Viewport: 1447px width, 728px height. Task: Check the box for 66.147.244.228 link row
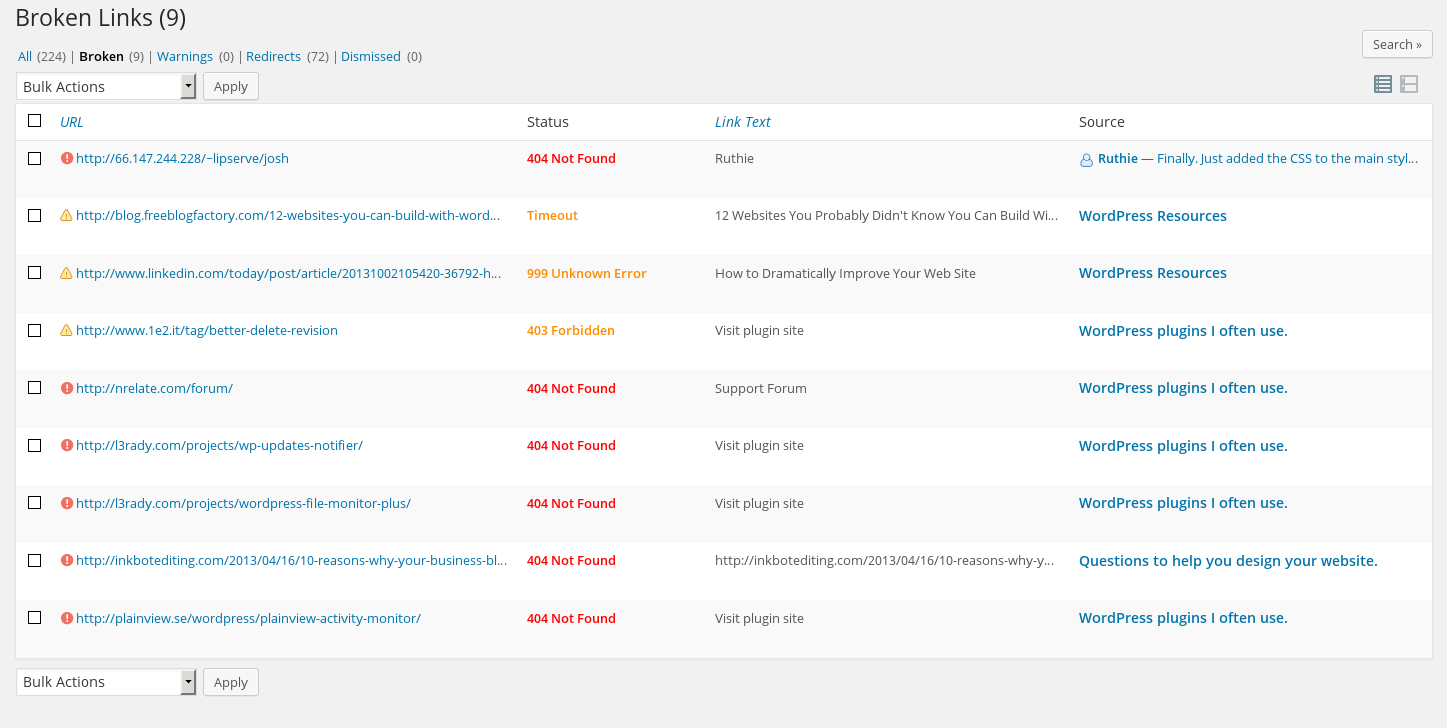coord(35,158)
